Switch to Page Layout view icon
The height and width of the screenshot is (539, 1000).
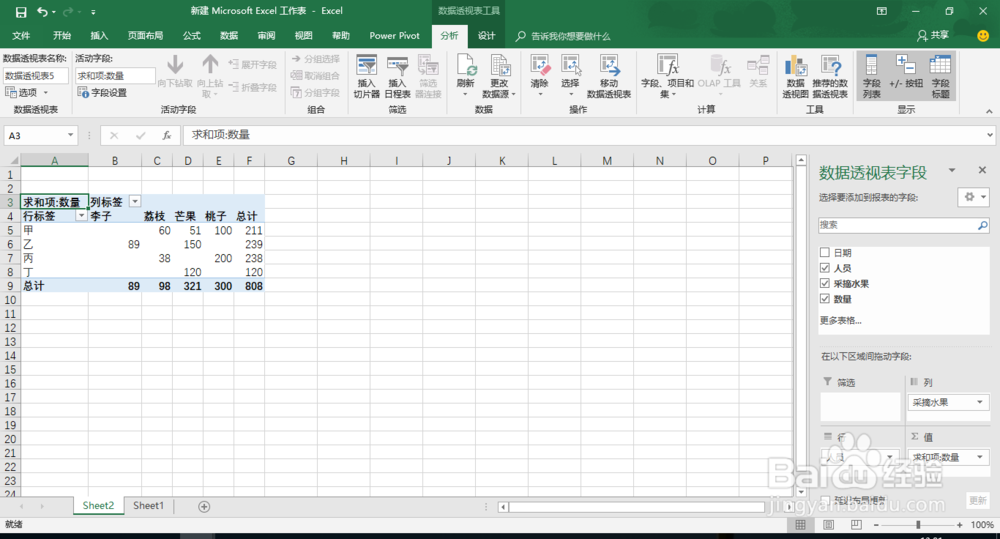828,525
